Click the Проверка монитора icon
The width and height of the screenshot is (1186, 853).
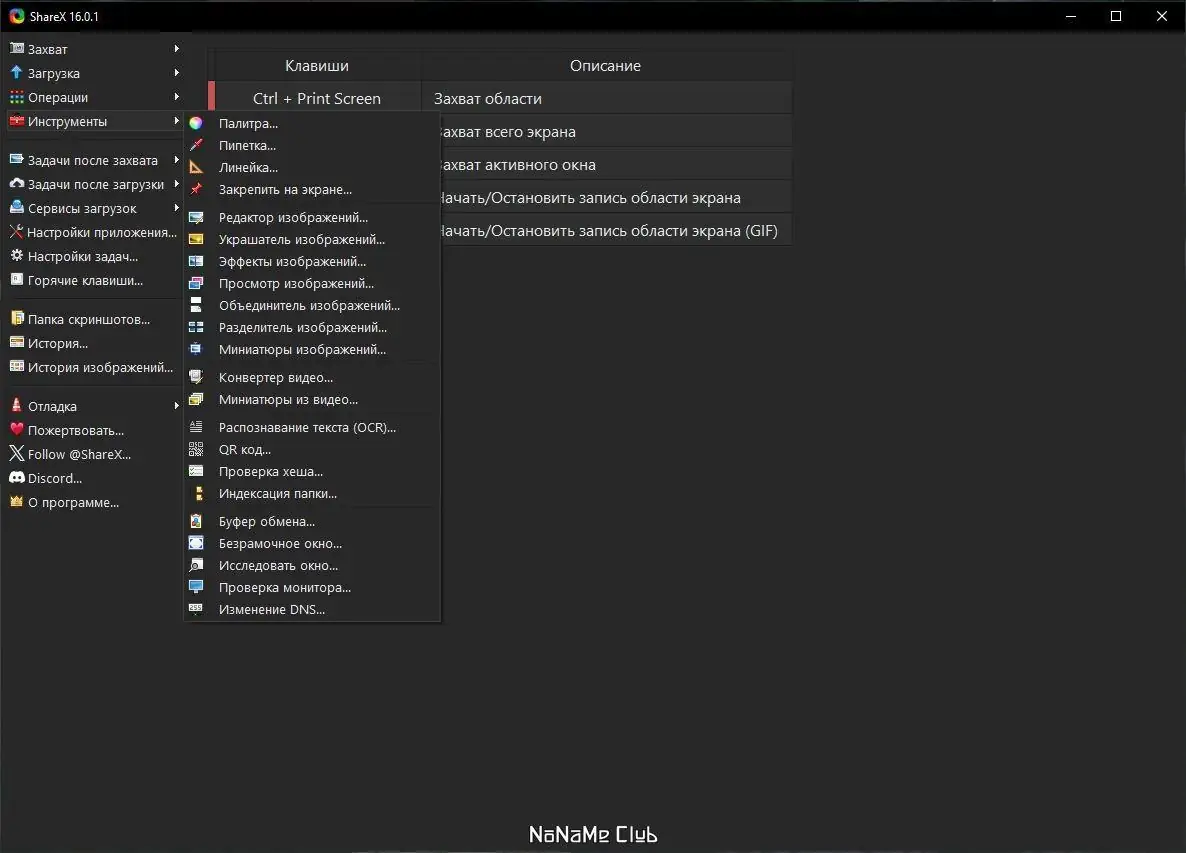coord(196,587)
